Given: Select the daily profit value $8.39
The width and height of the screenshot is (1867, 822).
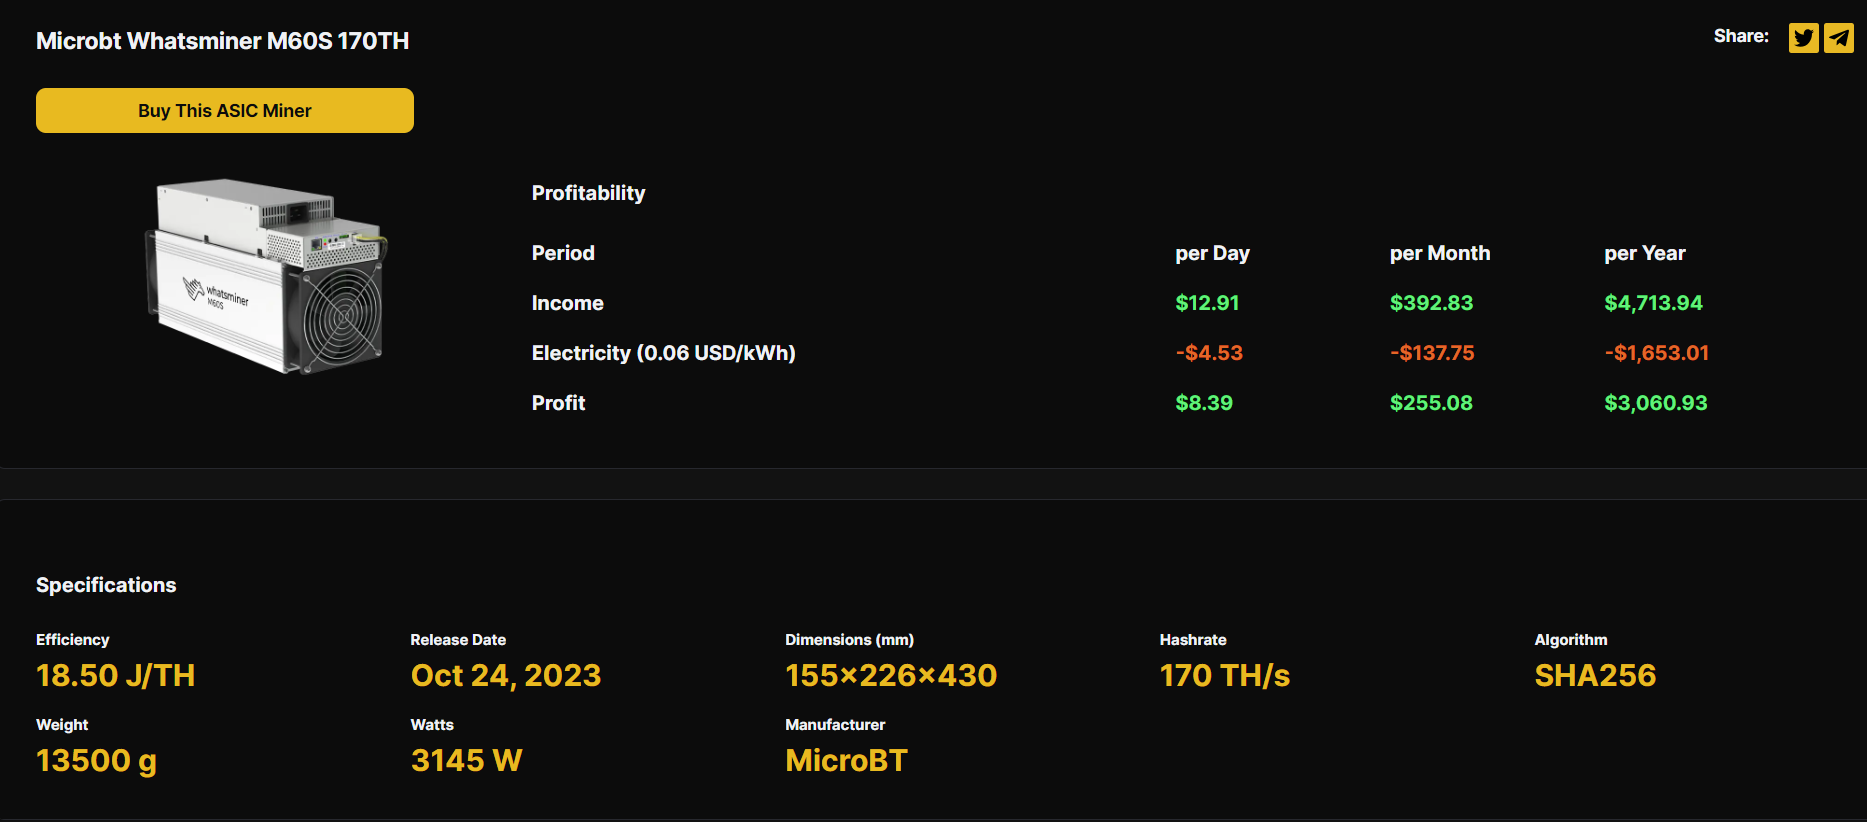Looking at the screenshot, I should 1204,403.
